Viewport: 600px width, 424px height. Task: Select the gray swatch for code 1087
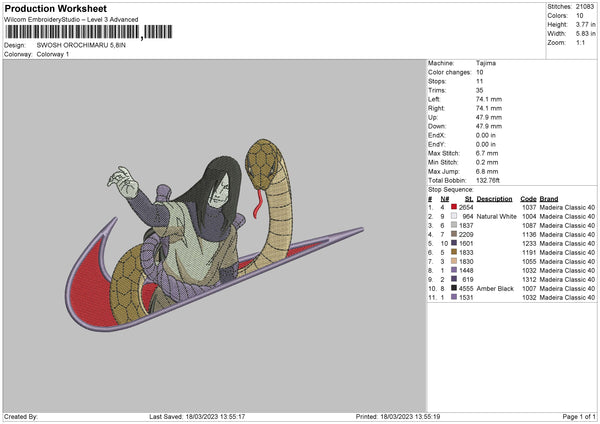click(456, 225)
